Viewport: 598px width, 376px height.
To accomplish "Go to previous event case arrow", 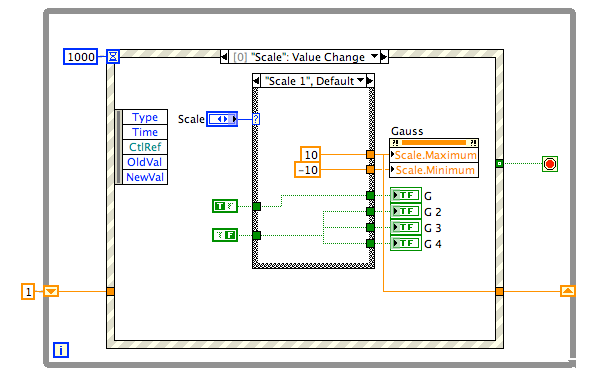I will point(224,57).
